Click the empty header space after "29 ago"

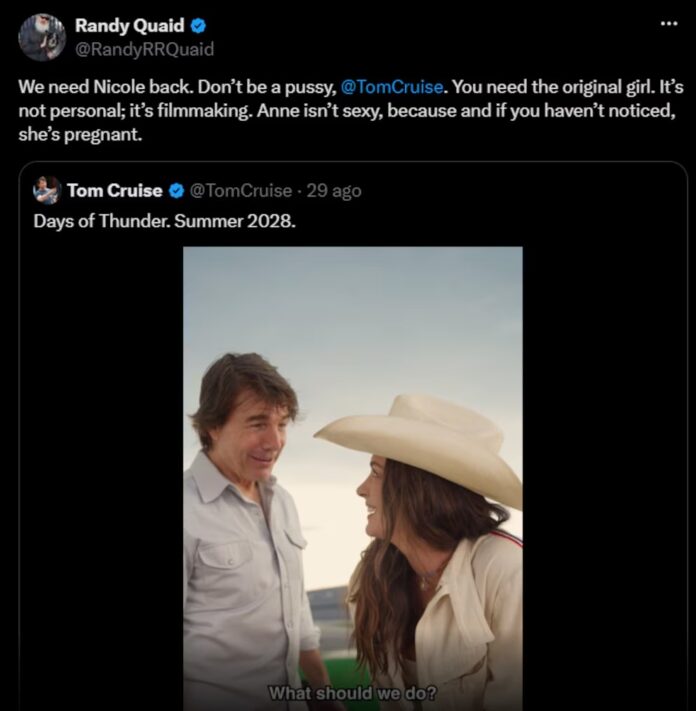pos(521,191)
